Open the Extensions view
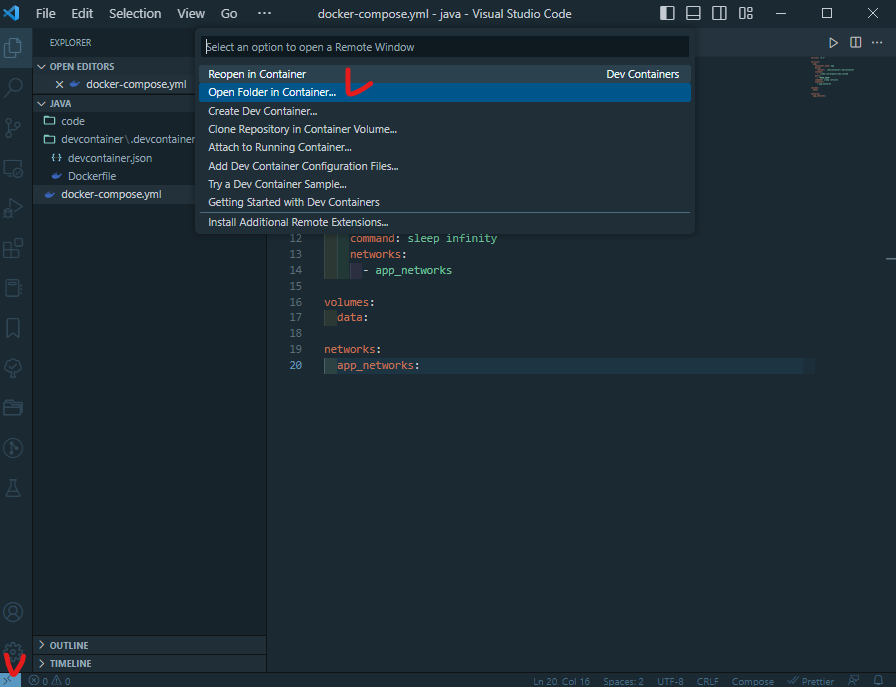Screen dimensions: 896x687 (13, 248)
